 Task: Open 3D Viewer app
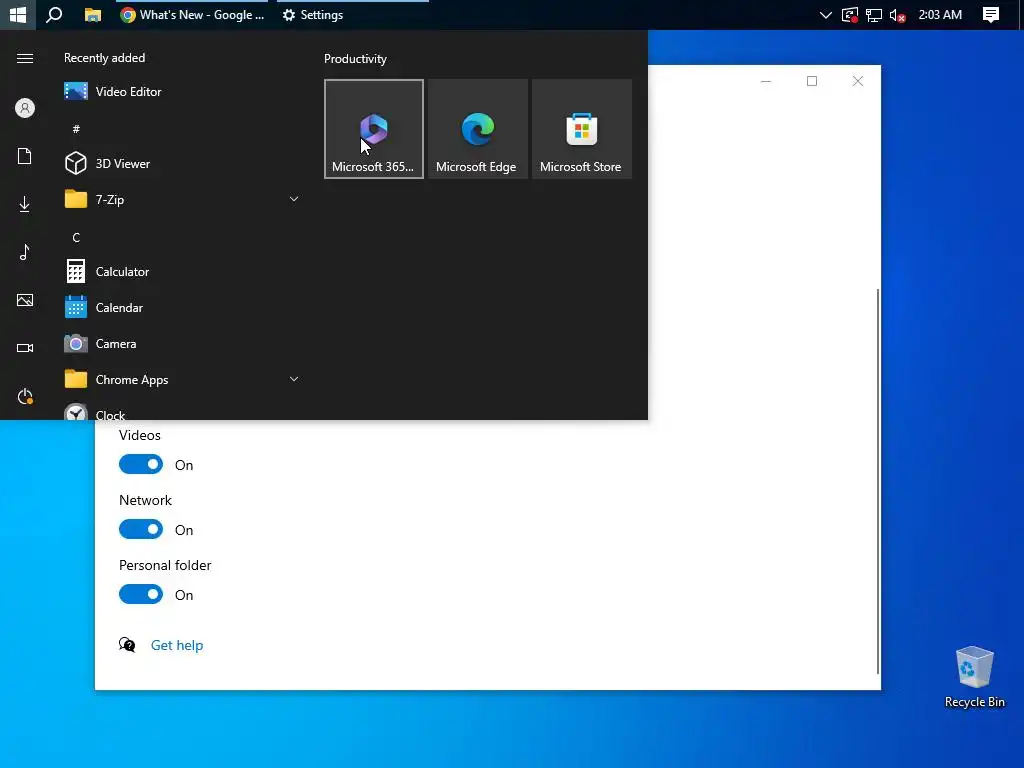pos(182,163)
